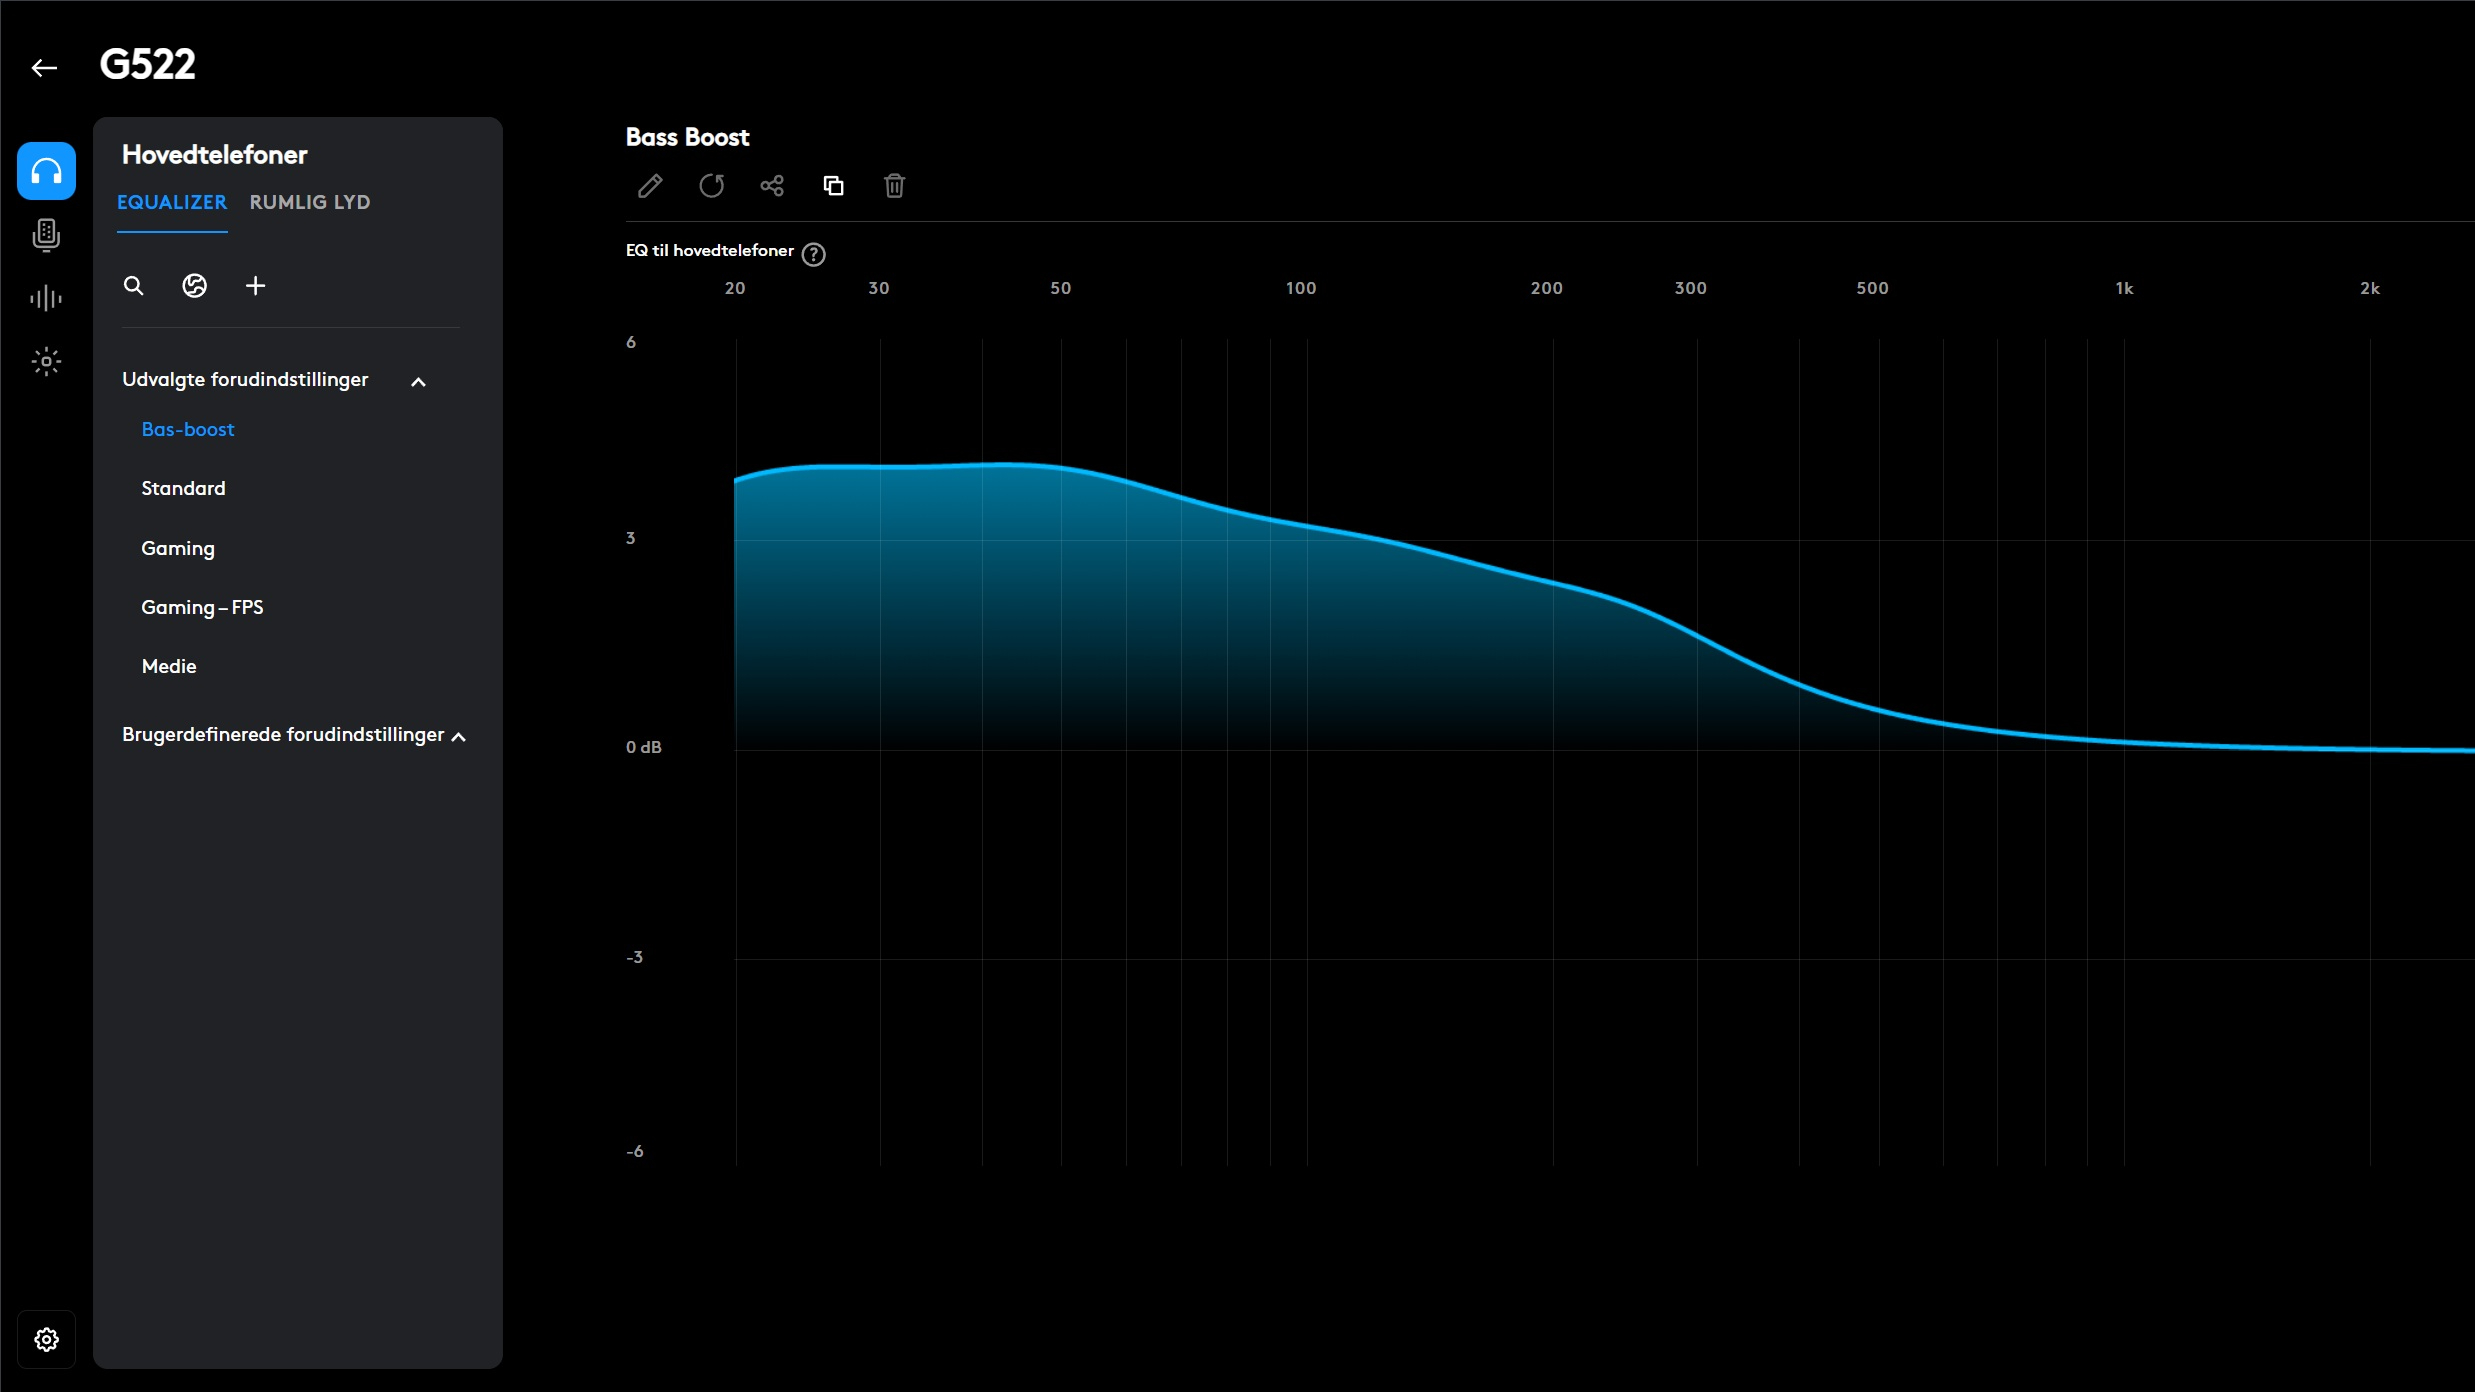Click the EQ curve near 50 Hz
The image size is (2475, 1392).
point(1060,468)
